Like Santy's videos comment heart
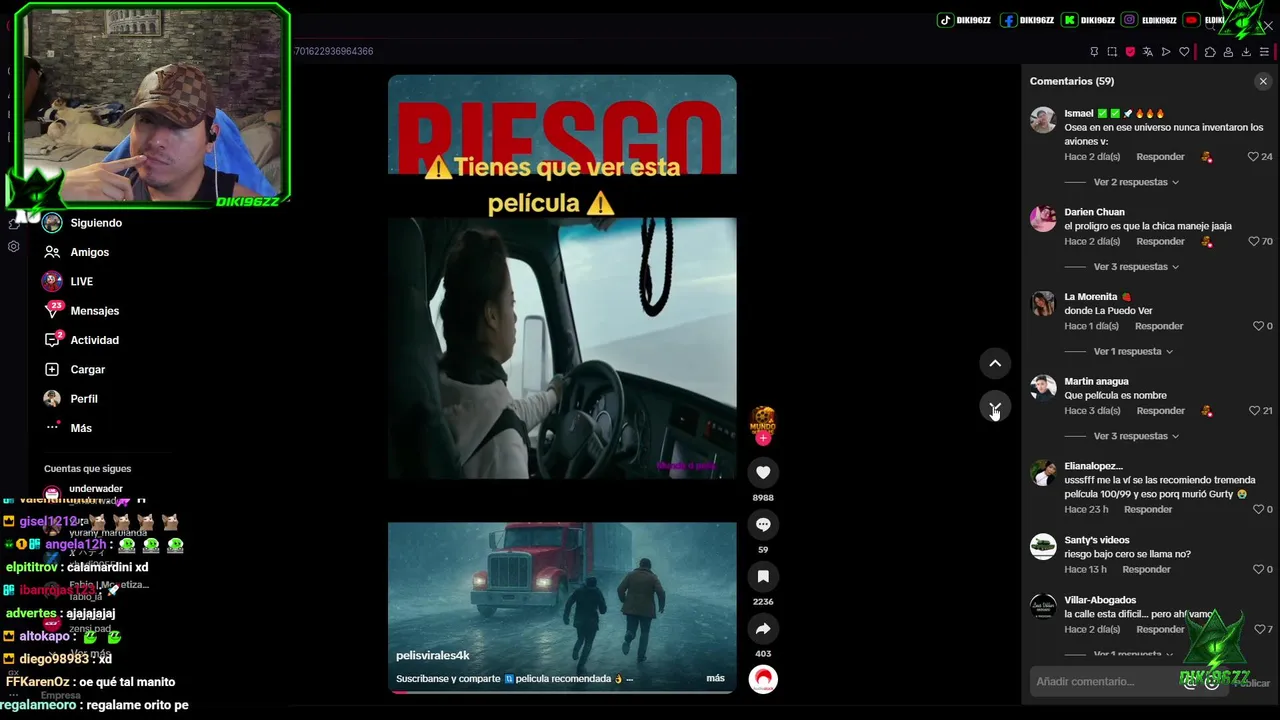This screenshot has height=720, width=1280. [x=1258, y=569]
